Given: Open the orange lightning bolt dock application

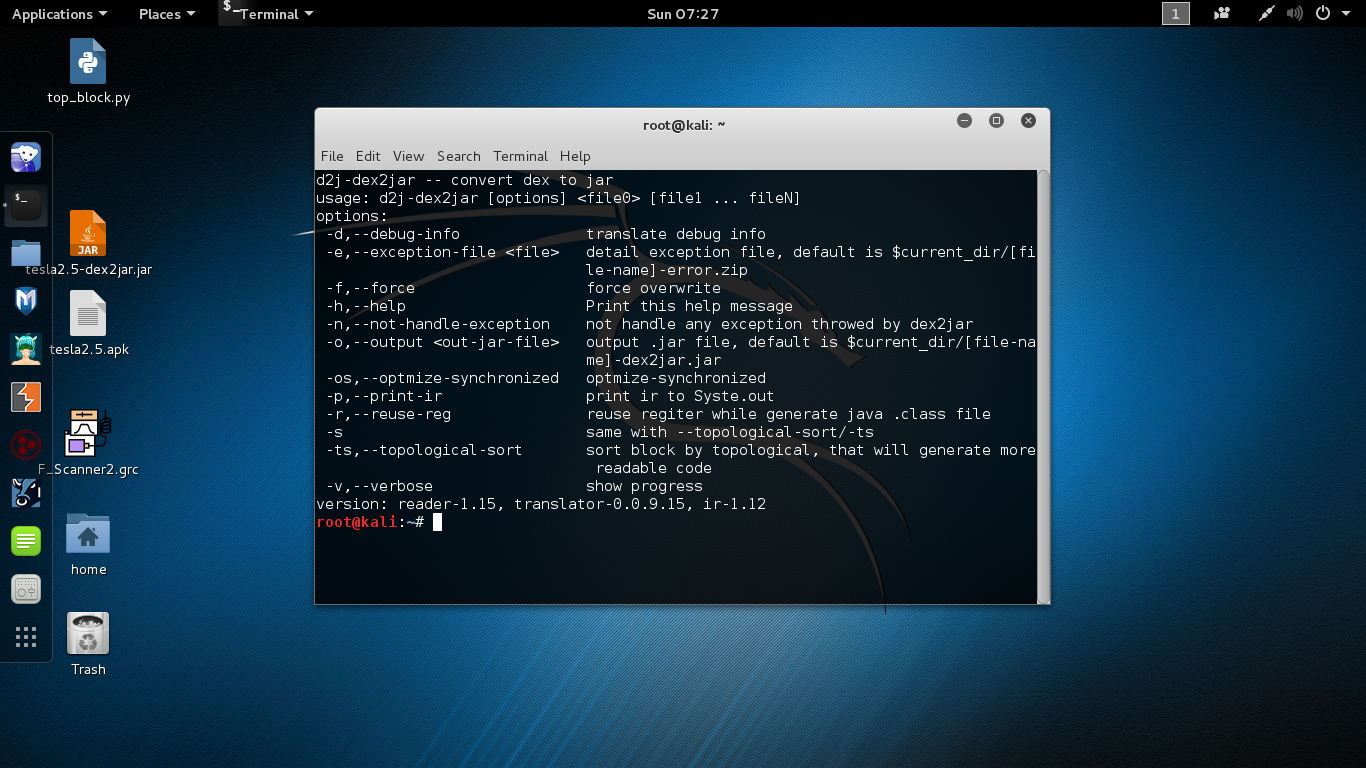Looking at the screenshot, I should tap(25, 397).
